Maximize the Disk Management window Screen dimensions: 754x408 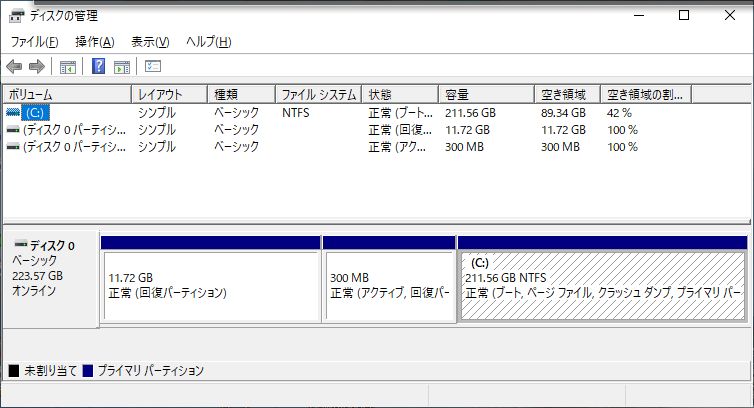click(684, 15)
